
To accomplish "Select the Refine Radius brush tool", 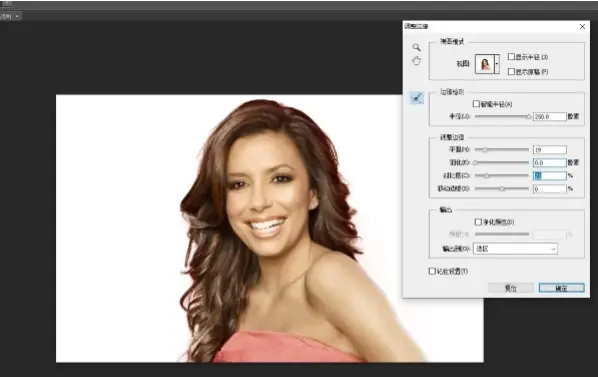I will [x=417, y=98].
